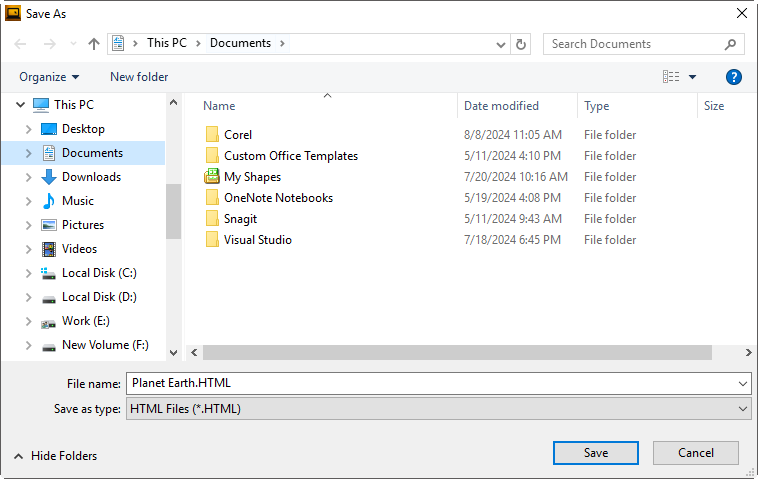The height and width of the screenshot is (479, 758).
Task: Click the Up one level arrow icon
Action: pyautogui.click(x=94, y=44)
